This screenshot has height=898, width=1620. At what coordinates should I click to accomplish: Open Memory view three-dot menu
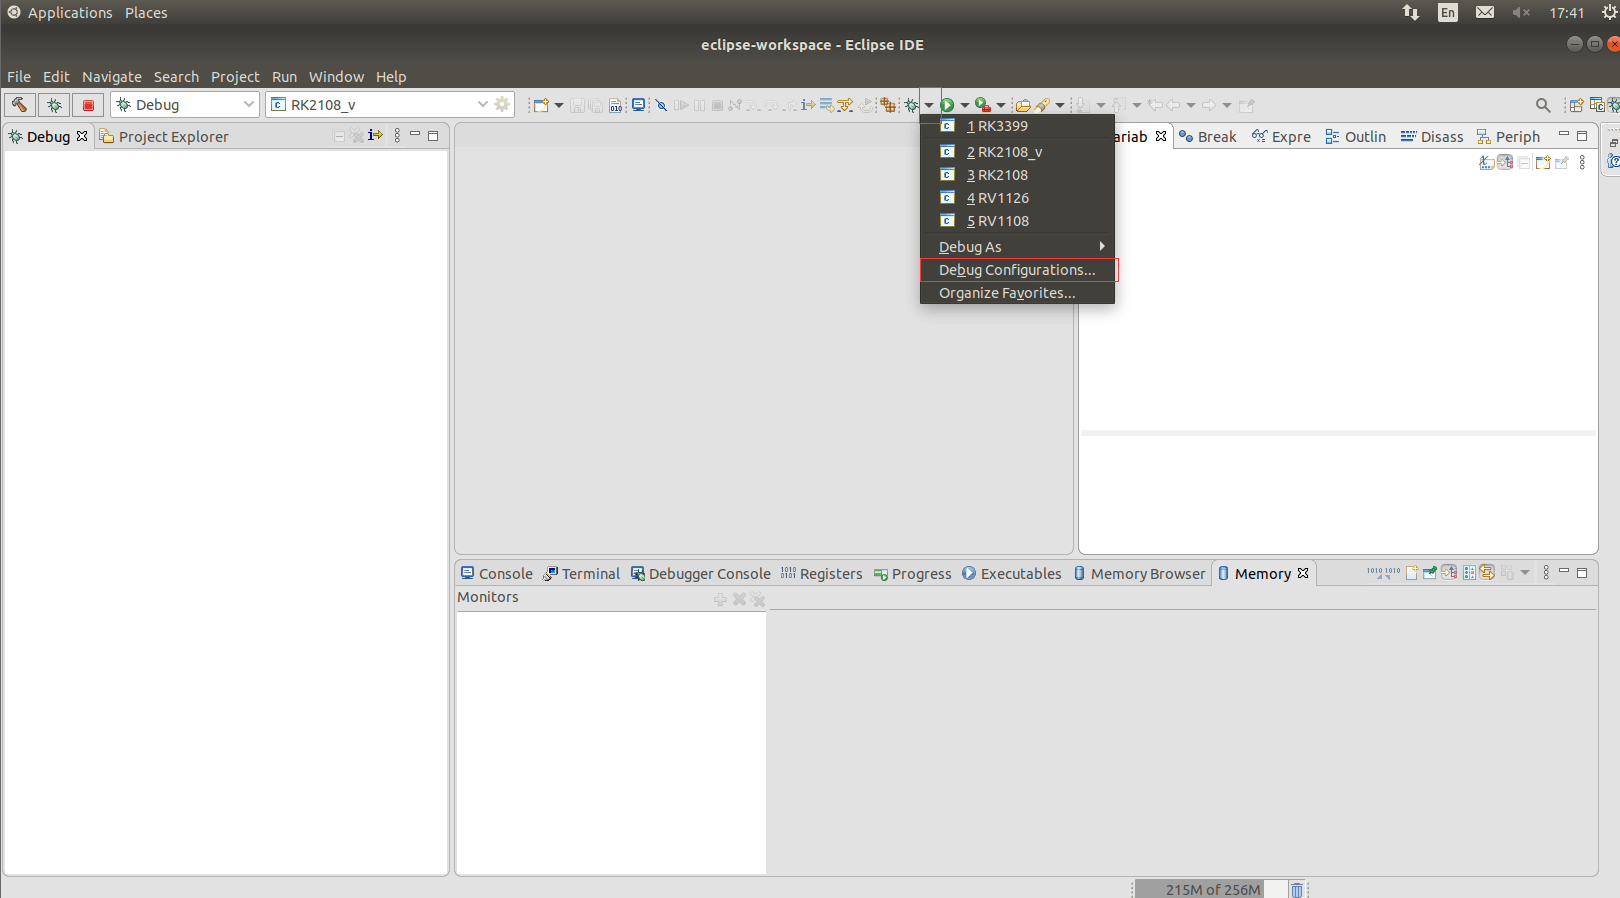pos(1546,573)
